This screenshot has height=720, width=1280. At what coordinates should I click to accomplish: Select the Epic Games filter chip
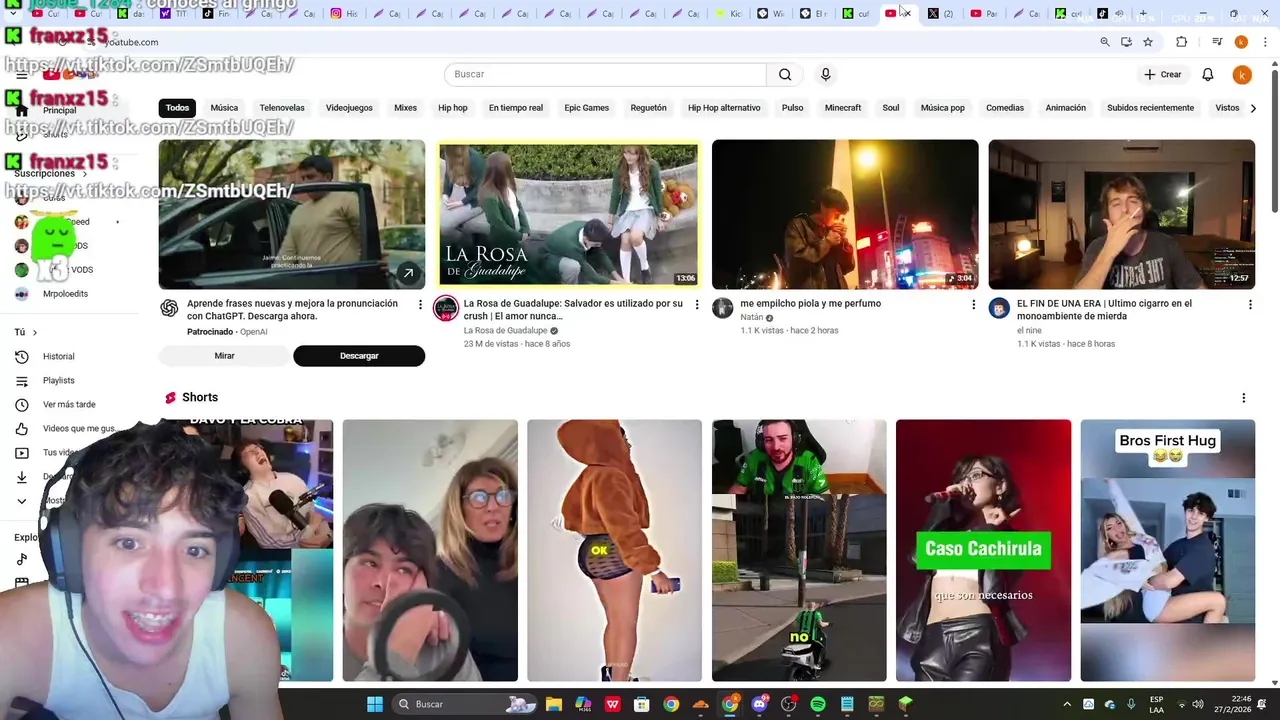pyautogui.click(x=586, y=108)
